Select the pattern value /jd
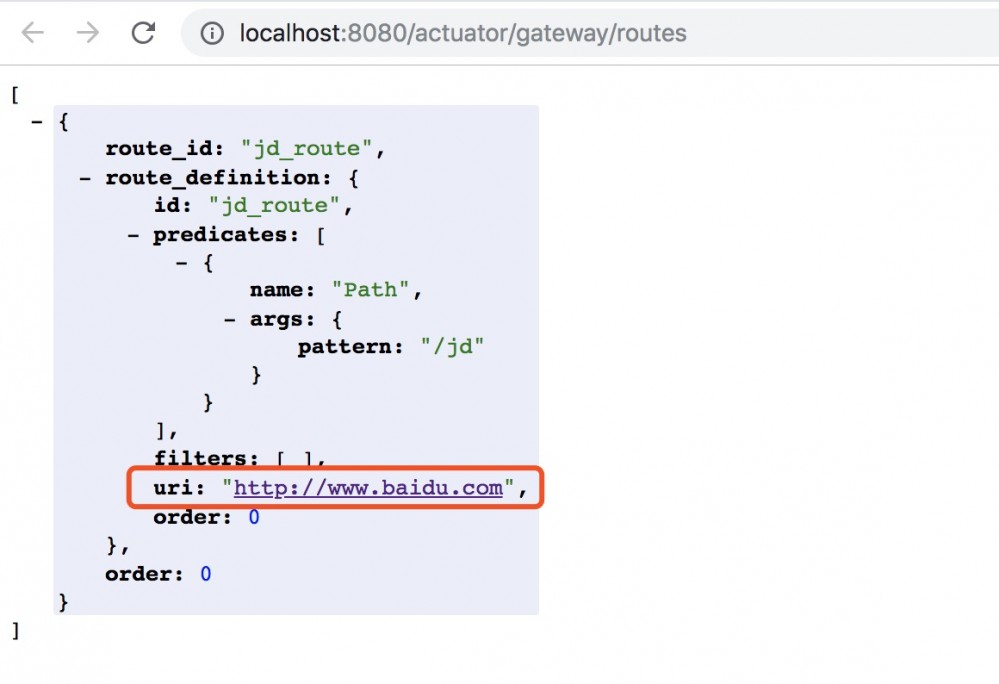 [x=452, y=346]
